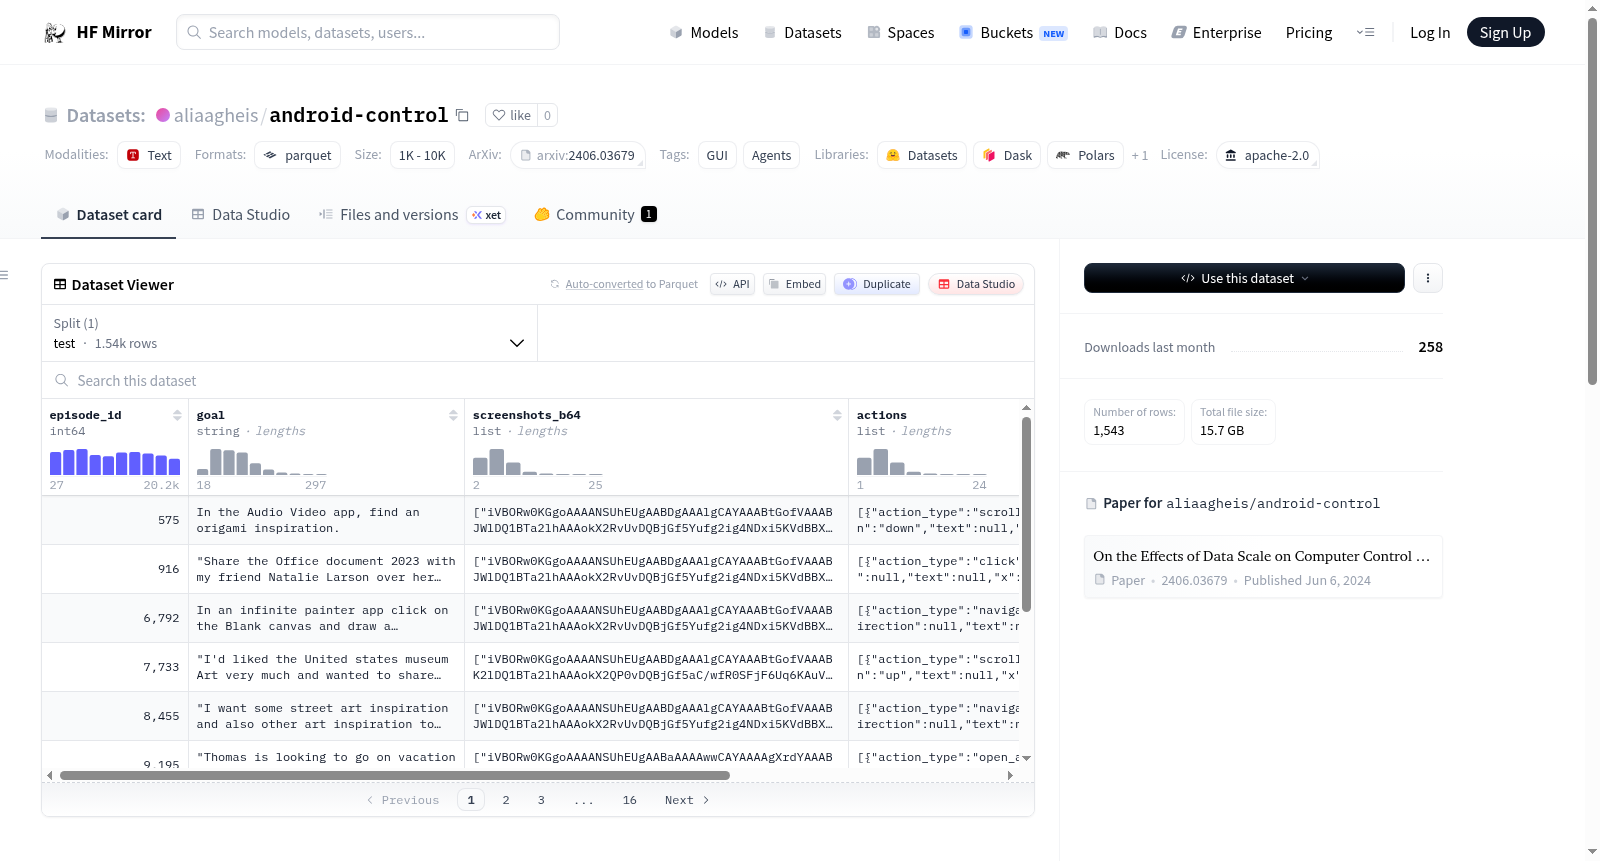The image size is (1600, 861).
Task: Open the aliaagheis author link
Action: pyautogui.click(x=216, y=115)
